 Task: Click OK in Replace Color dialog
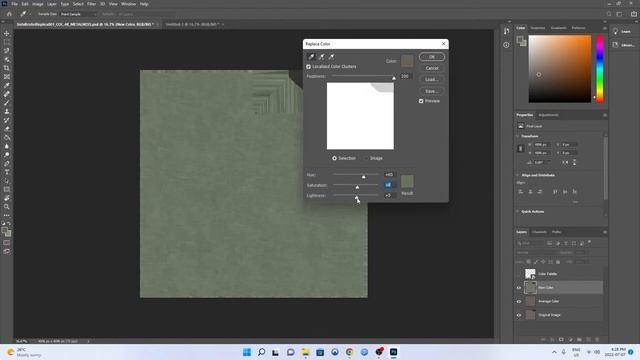pyautogui.click(x=432, y=57)
